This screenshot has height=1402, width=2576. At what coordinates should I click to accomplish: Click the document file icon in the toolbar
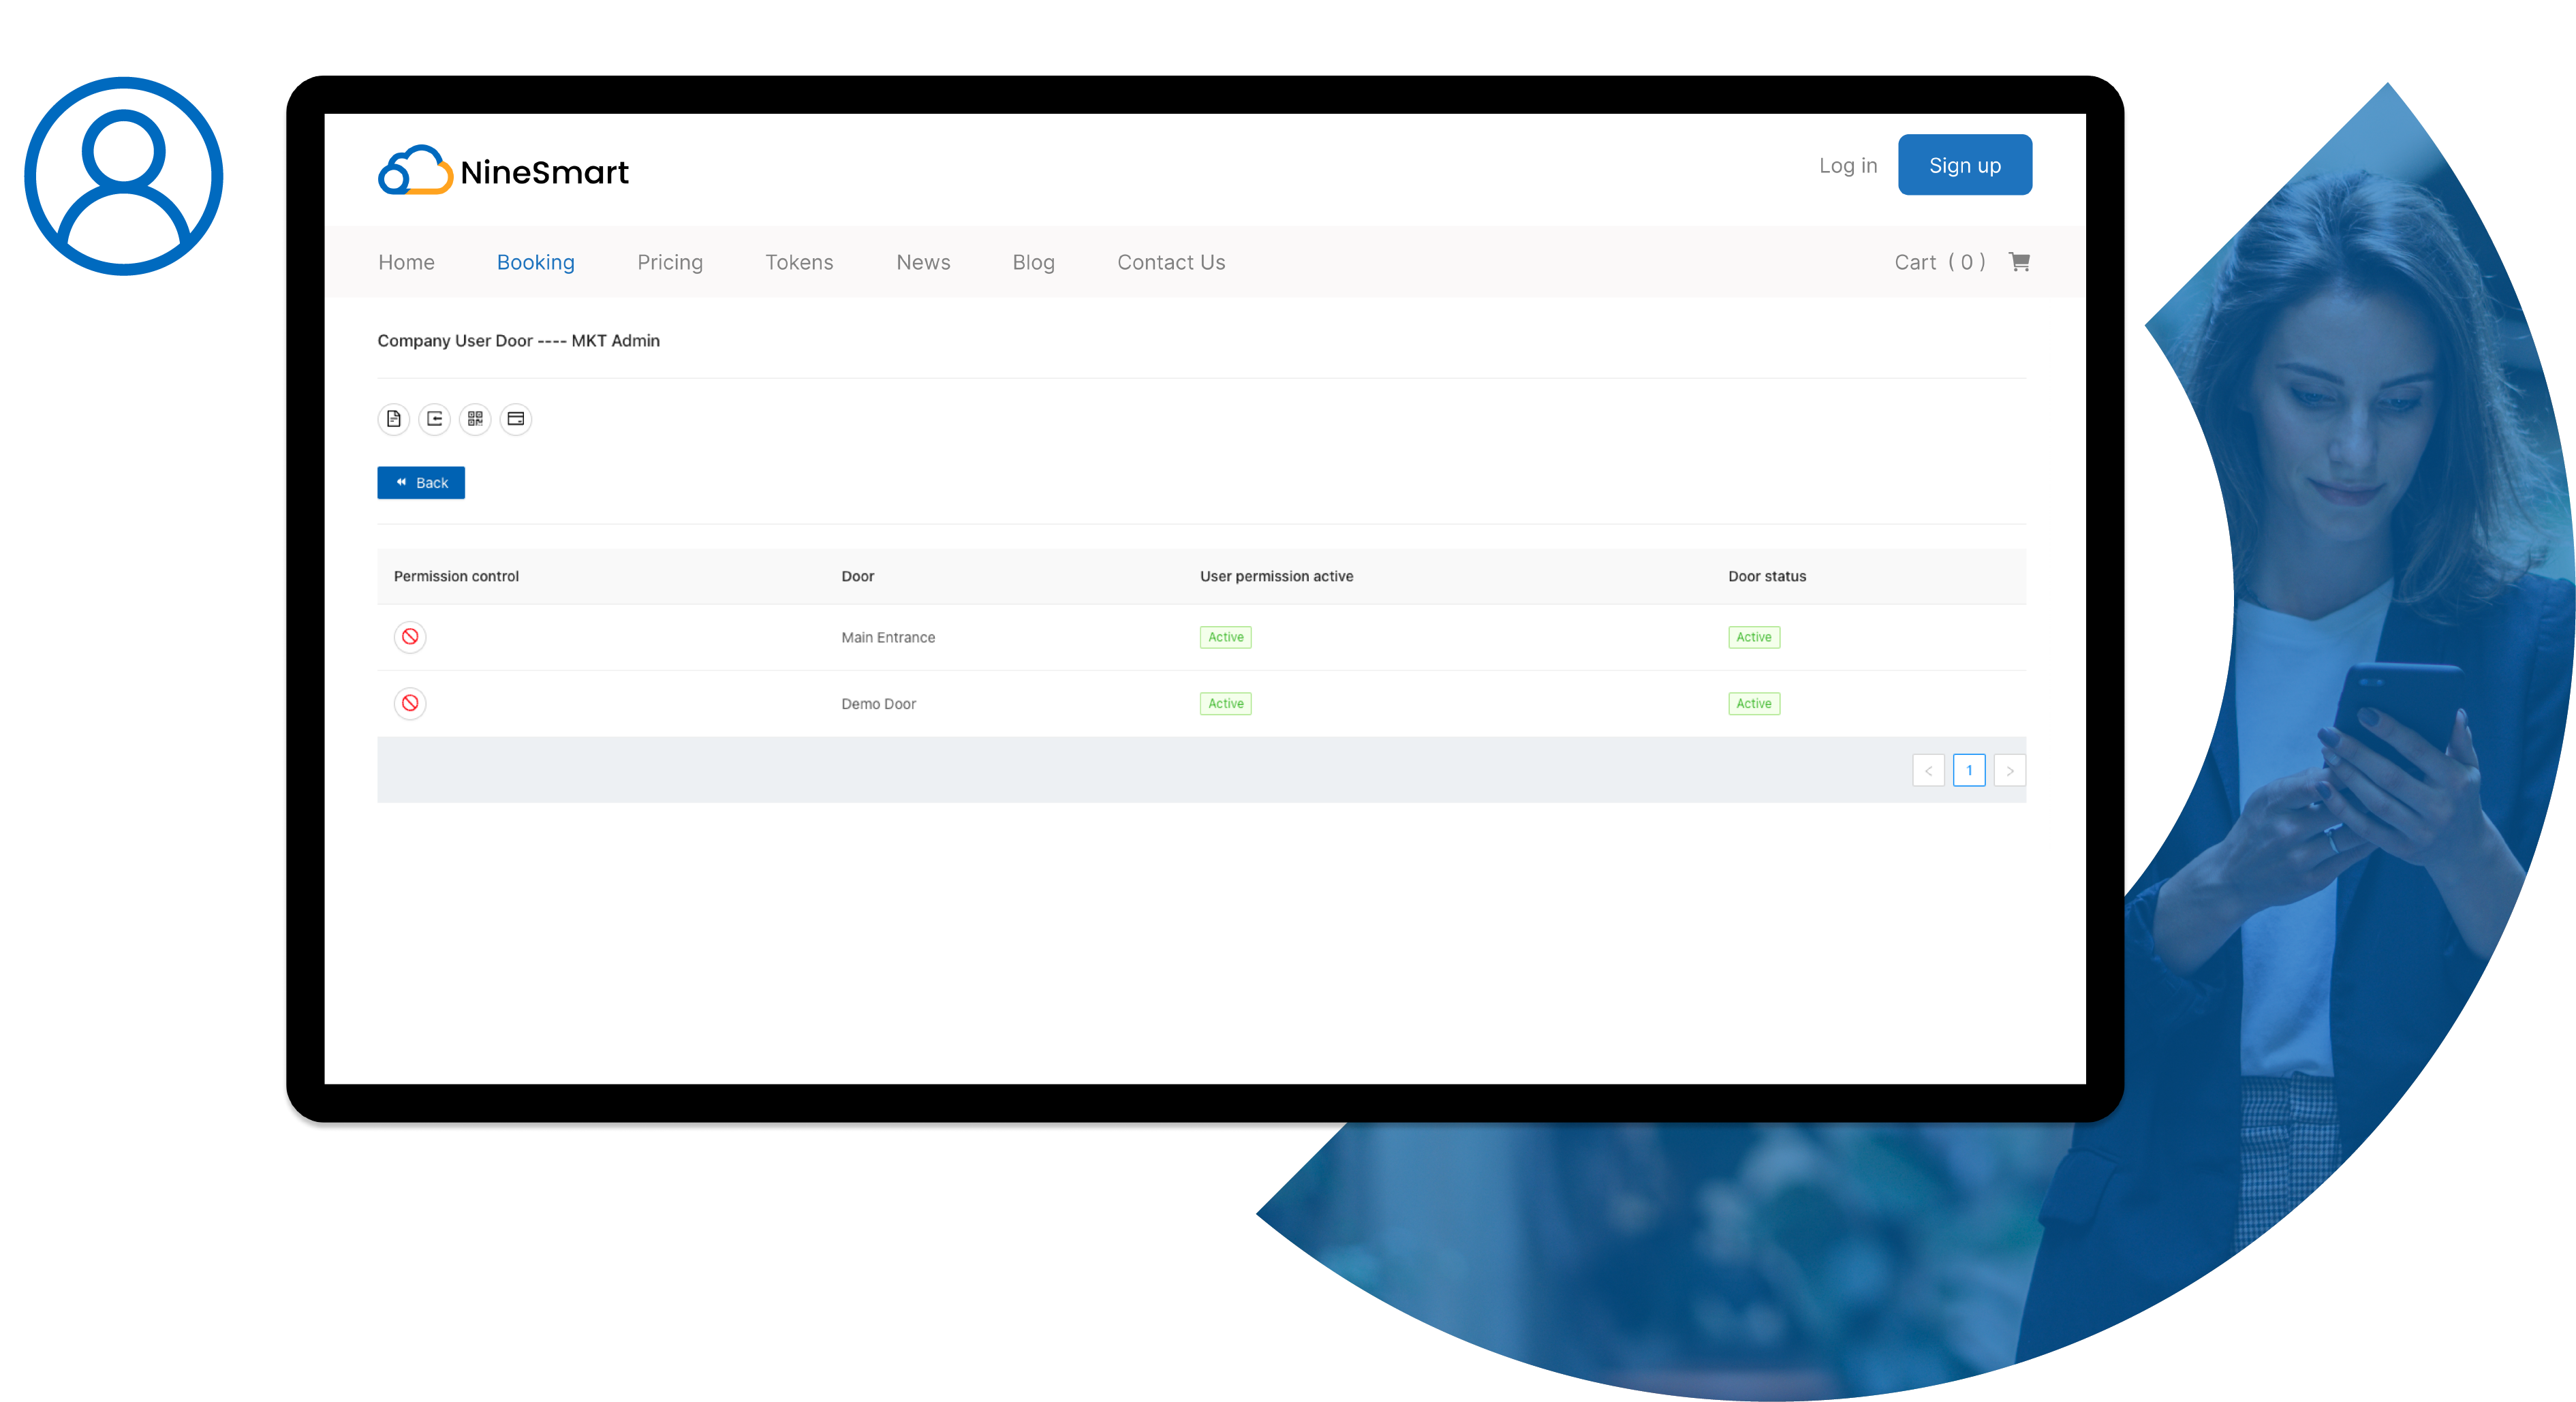(x=394, y=419)
